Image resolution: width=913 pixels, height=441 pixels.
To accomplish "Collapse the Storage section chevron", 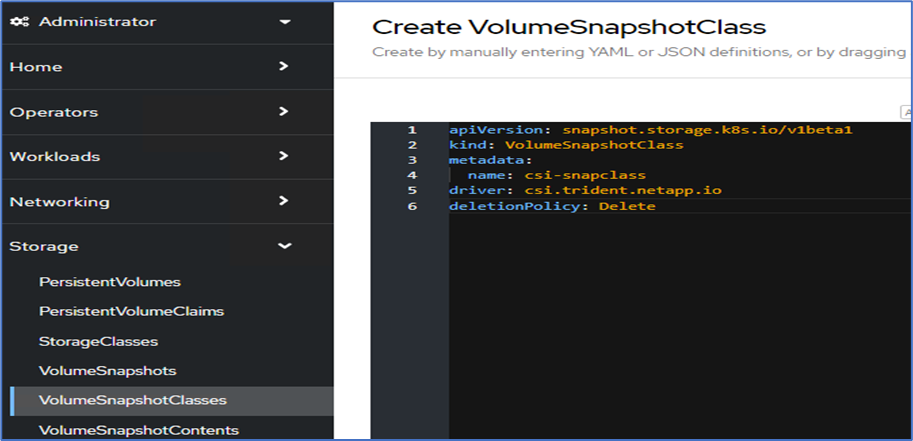I will [x=284, y=246].
